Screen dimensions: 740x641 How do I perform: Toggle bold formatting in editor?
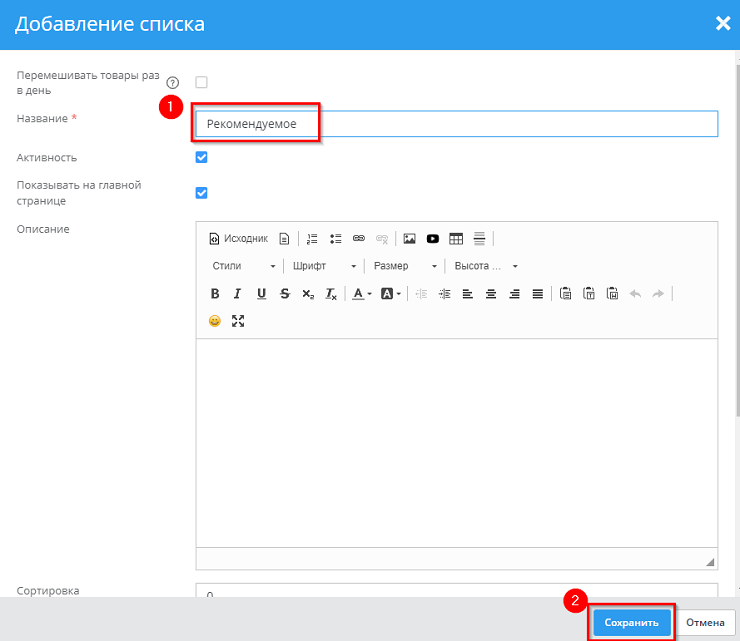pos(214,294)
